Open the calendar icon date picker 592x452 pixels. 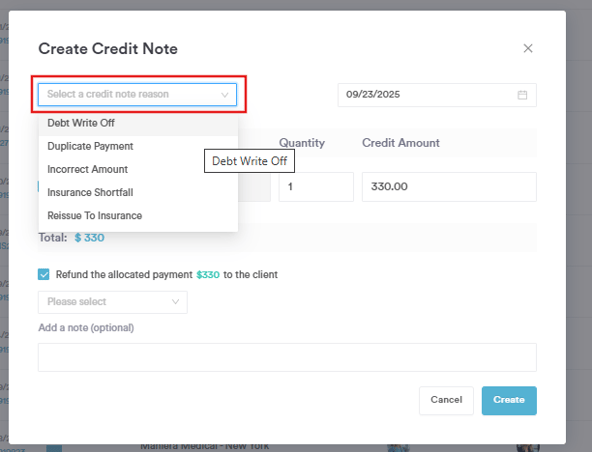click(x=522, y=95)
